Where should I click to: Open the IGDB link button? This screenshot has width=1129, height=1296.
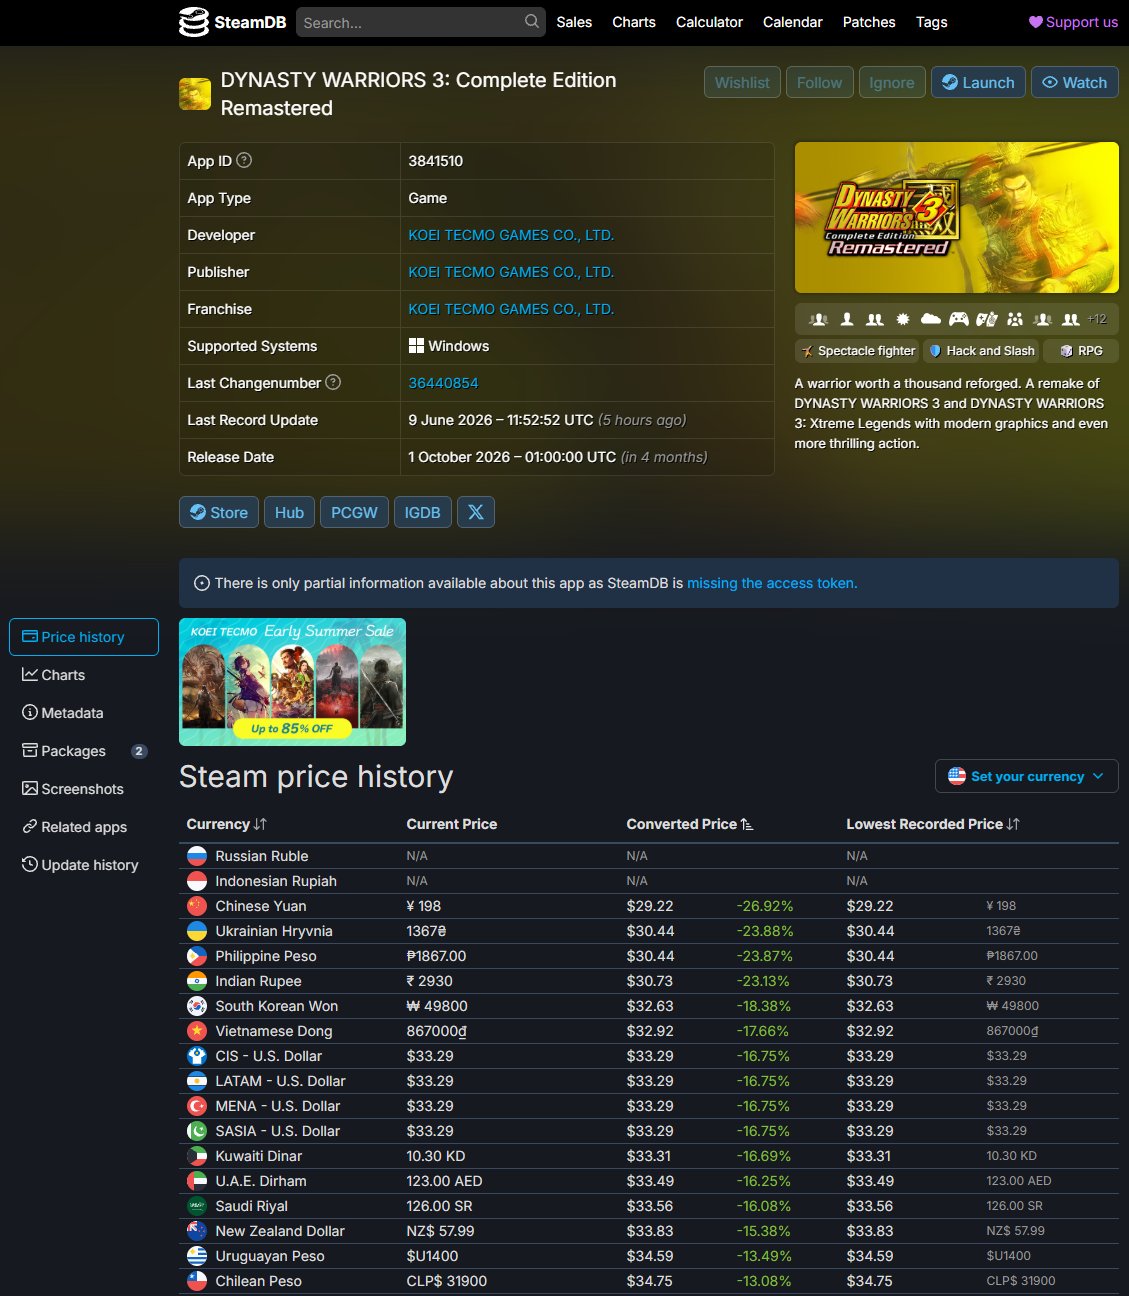(422, 512)
